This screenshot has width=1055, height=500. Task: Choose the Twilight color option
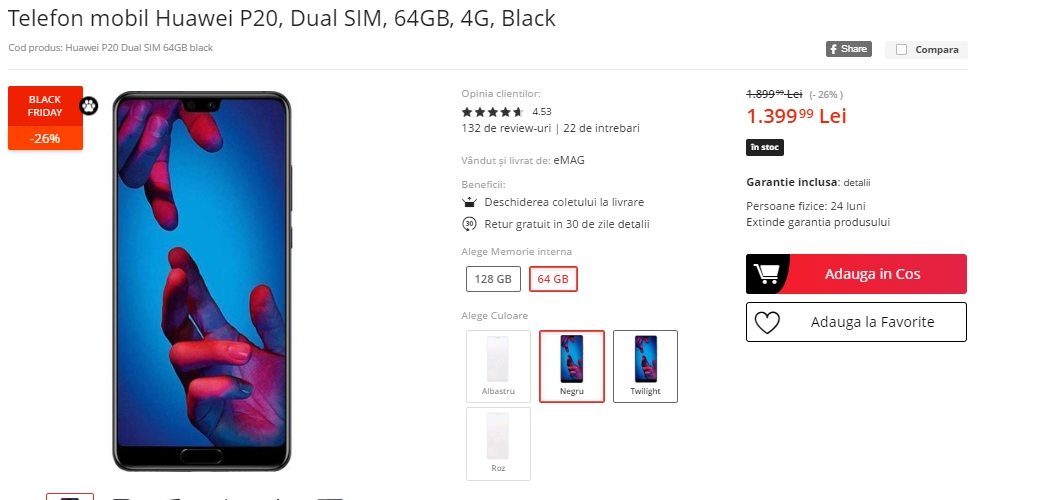tap(645, 366)
